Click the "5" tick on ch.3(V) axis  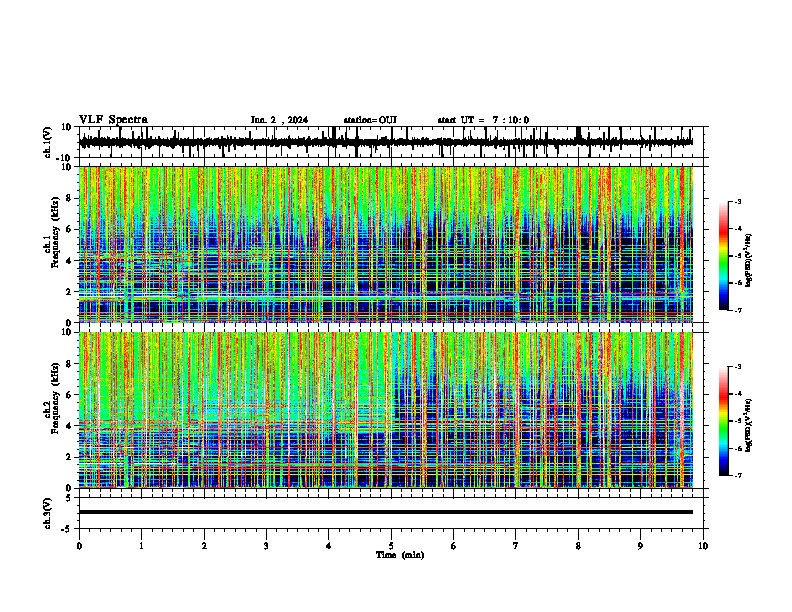click(x=70, y=498)
